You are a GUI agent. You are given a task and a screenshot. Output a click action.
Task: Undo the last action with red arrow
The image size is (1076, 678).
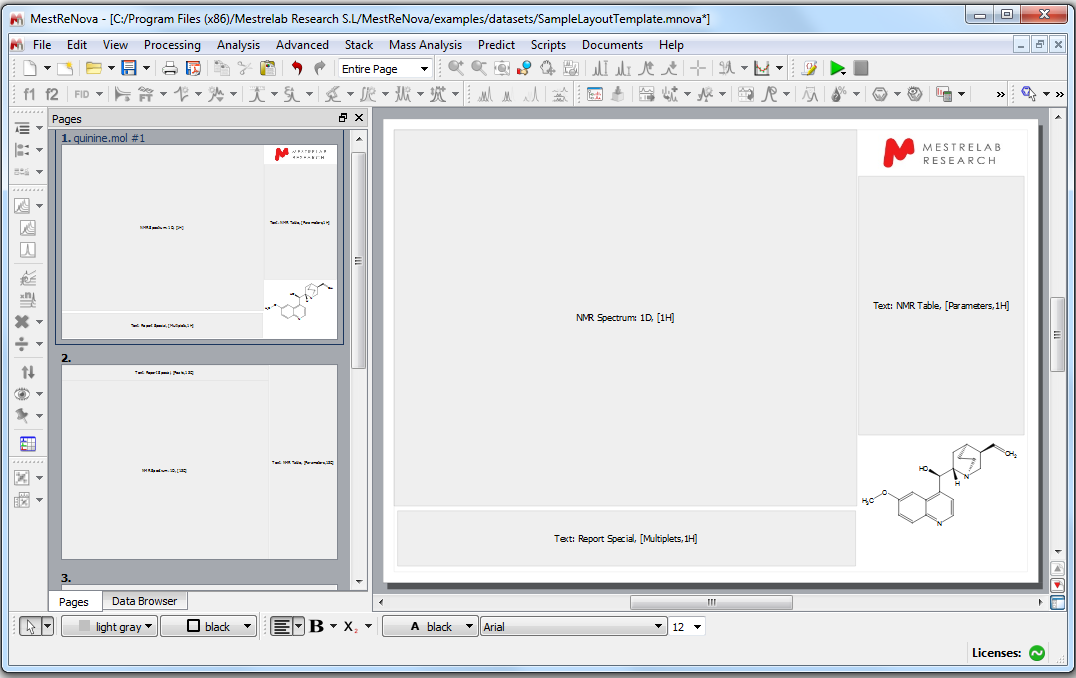297,68
